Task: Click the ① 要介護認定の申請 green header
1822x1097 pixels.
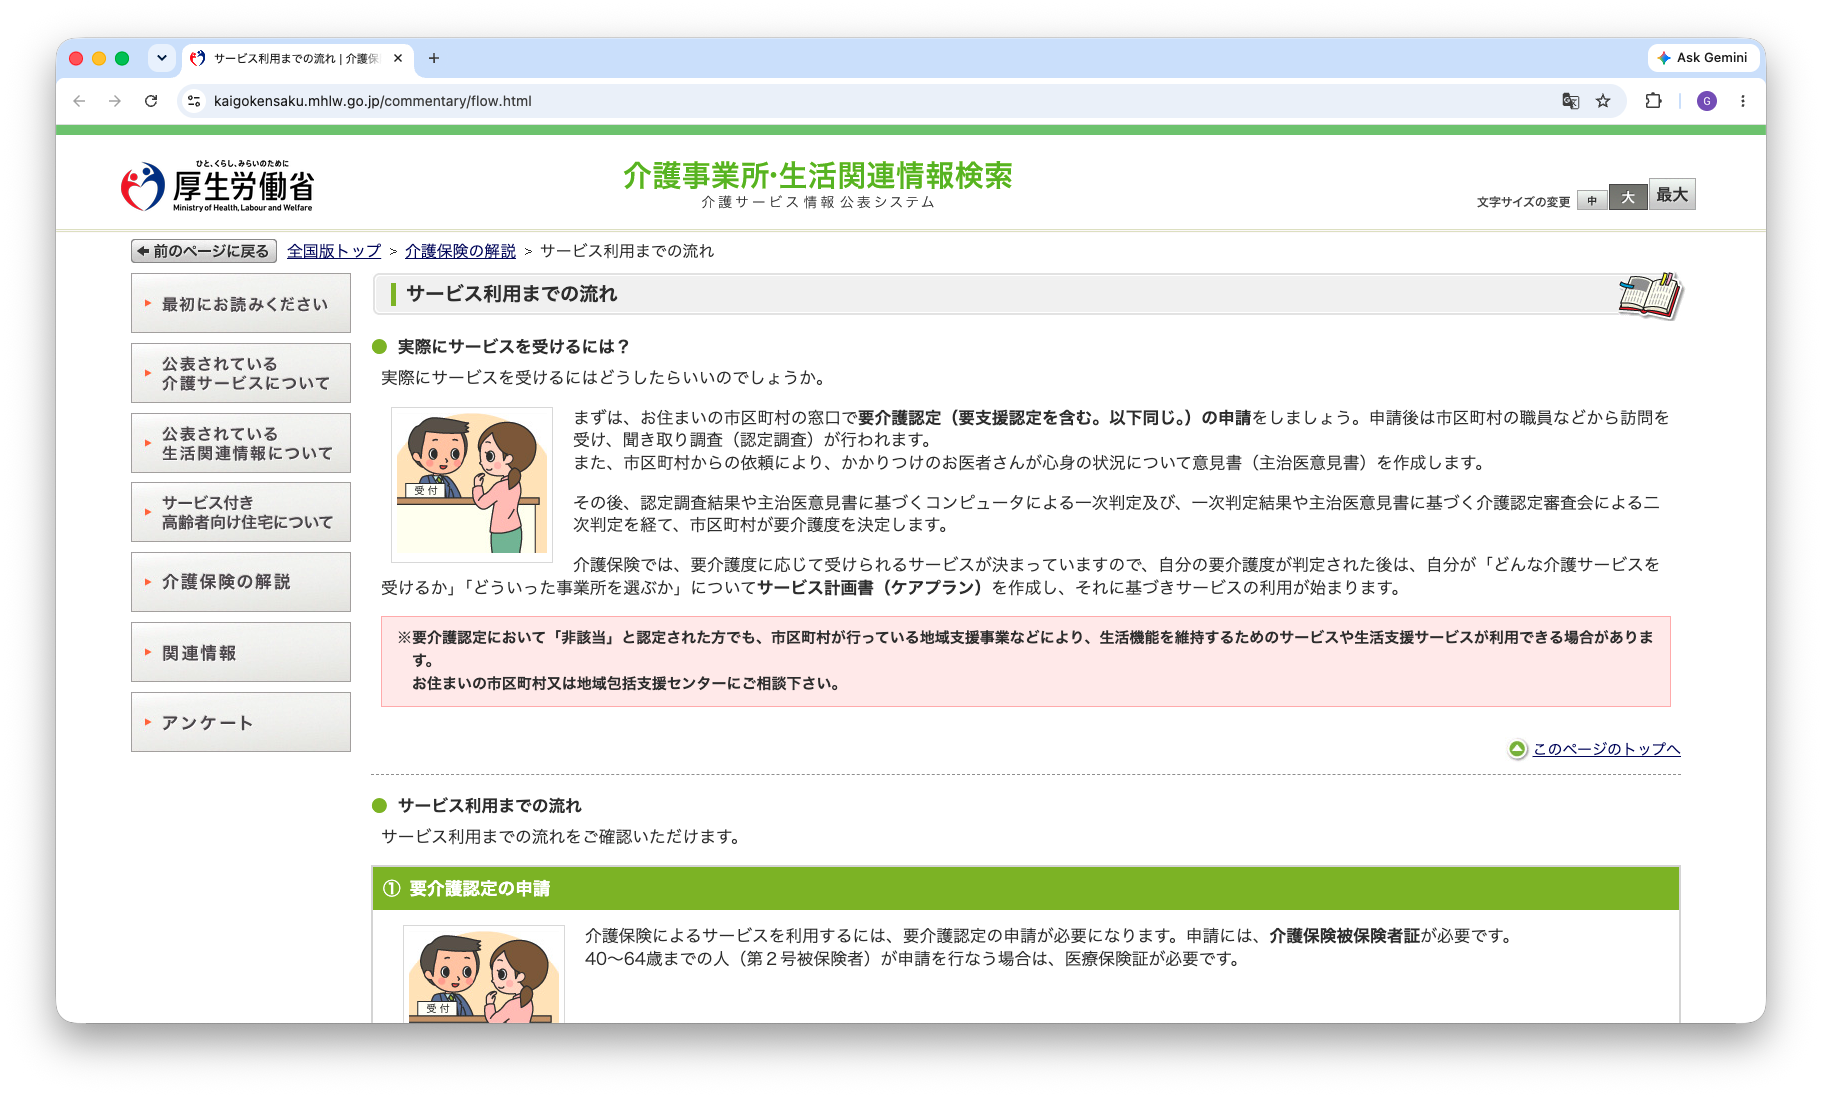Action: click(x=1026, y=888)
